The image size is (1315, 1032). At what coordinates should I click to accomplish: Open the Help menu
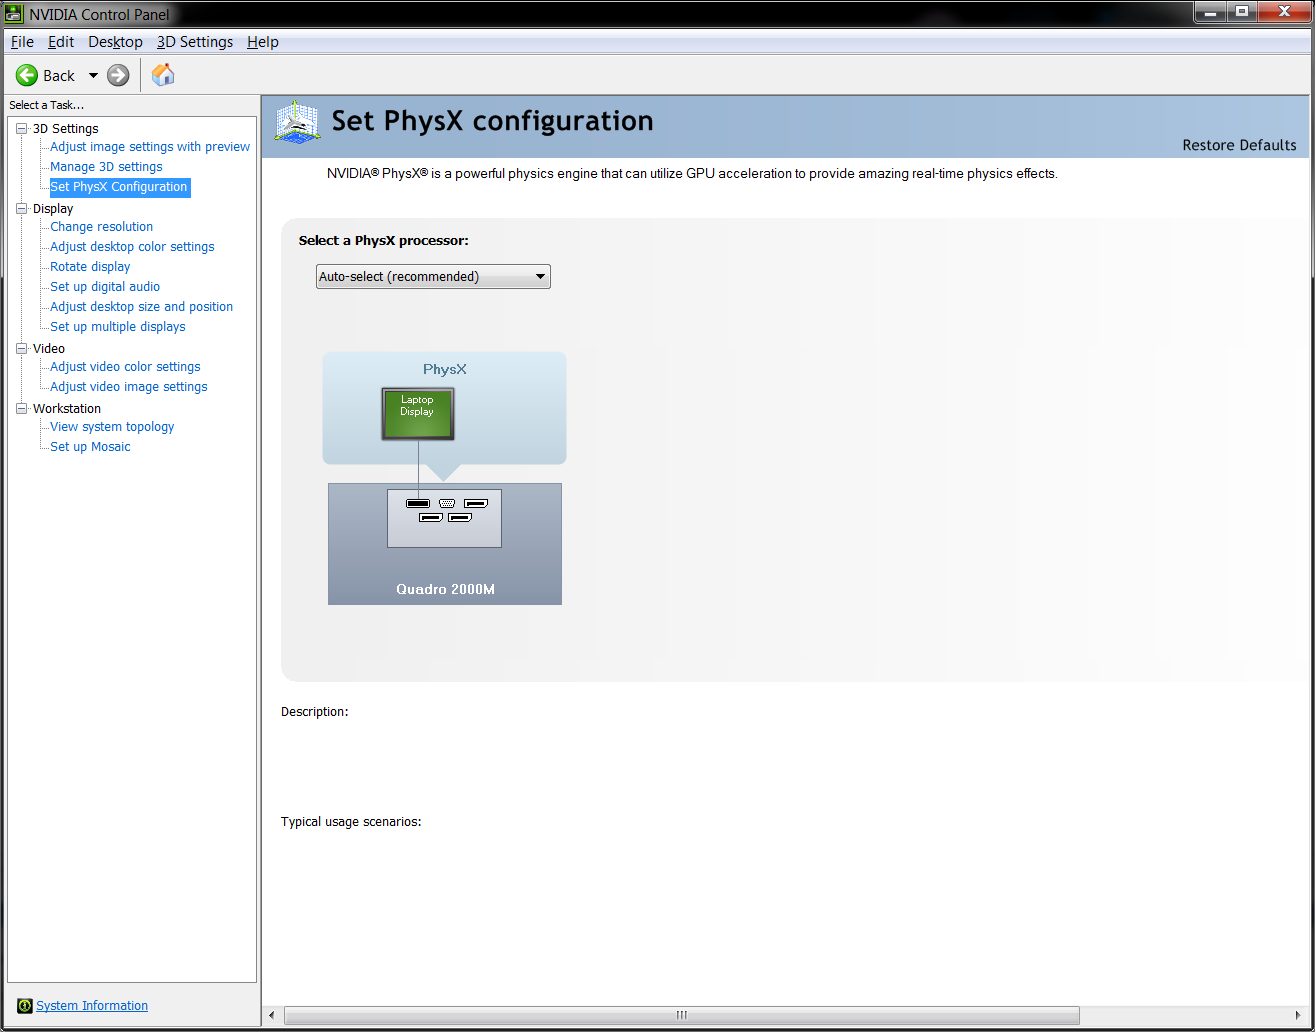(x=263, y=42)
